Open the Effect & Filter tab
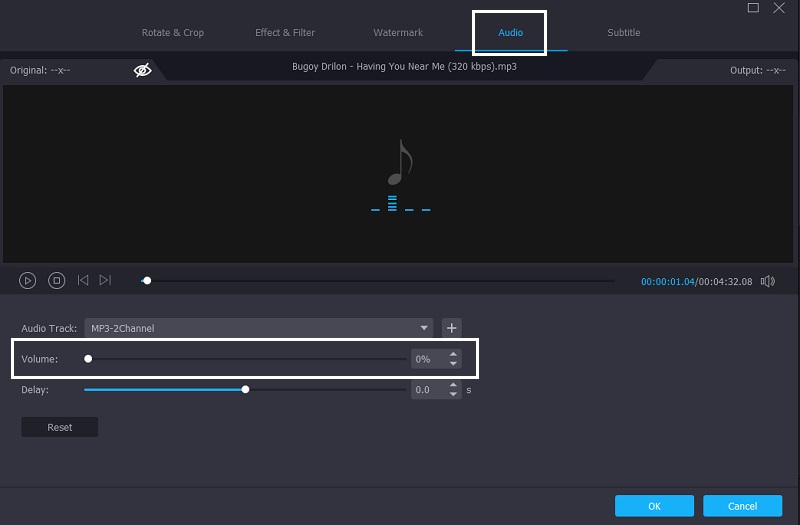 (285, 32)
